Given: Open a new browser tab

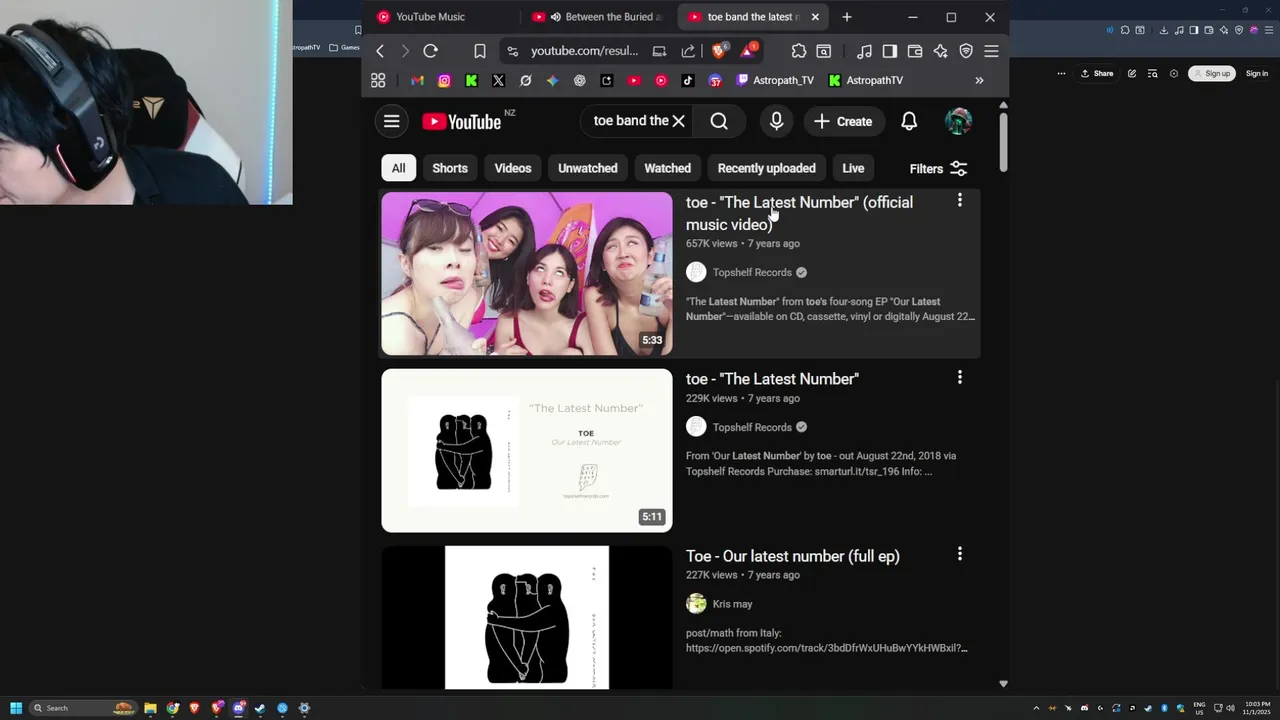Looking at the screenshot, I should pyautogui.click(x=847, y=17).
